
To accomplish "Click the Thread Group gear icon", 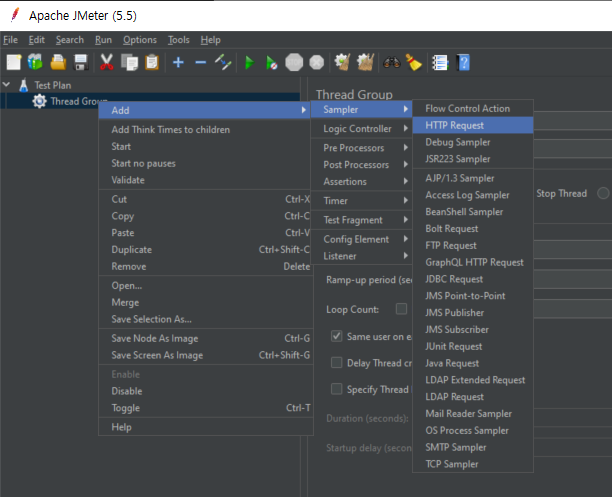I will (x=39, y=101).
